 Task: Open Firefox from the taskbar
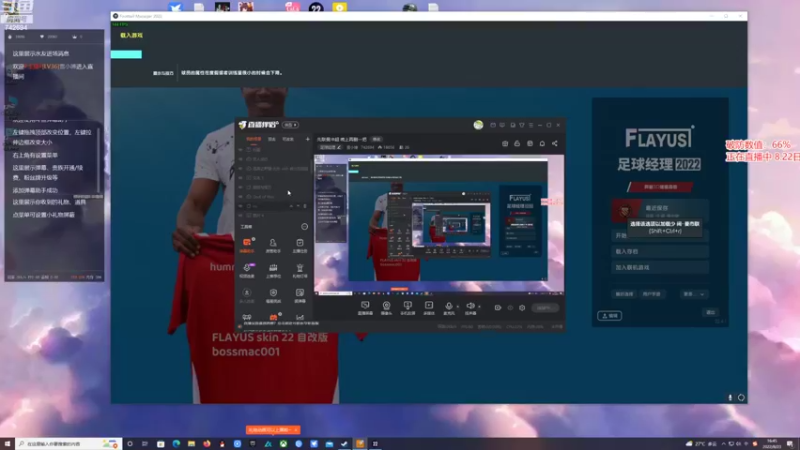[x=207, y=444]
